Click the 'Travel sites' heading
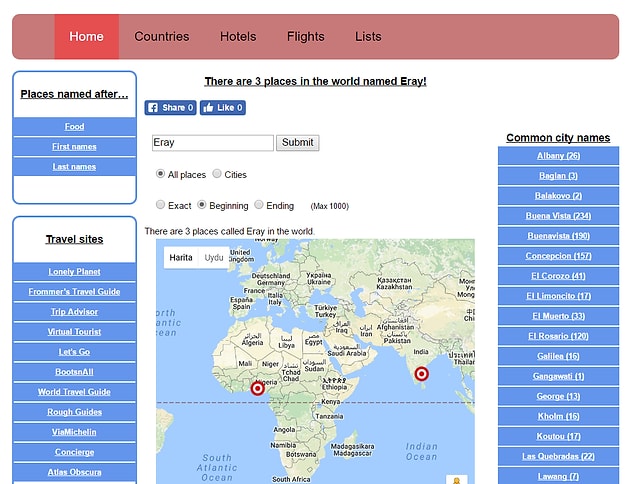Image resolution: width=635 pixels, height=484 pixels. (x=75, y=239)
